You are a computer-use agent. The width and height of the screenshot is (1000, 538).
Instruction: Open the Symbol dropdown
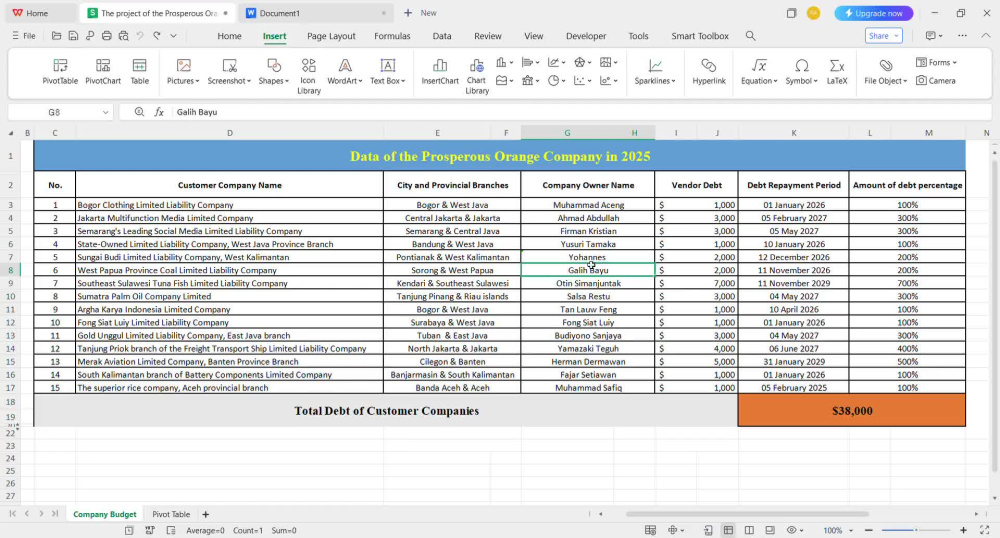(802, 71)
